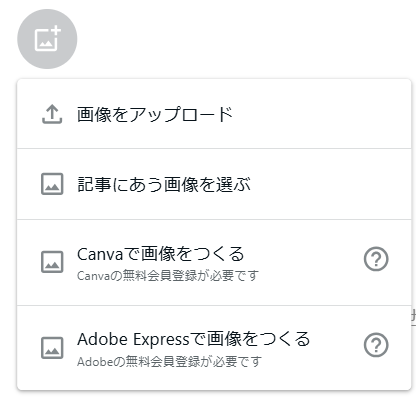Click the Canvaの無料会員登録が必要です note
Viewport: 416px width, 398px height.
[168, 276]
